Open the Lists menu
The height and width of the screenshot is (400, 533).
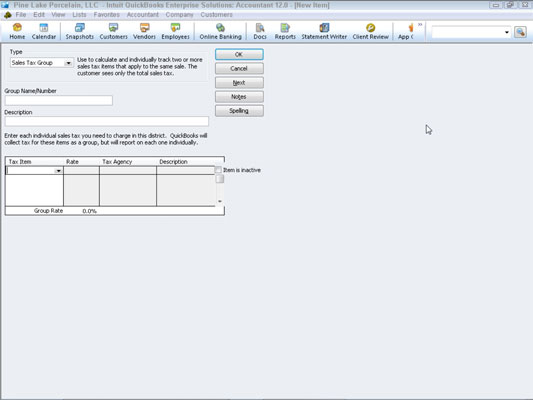(79, 15)
